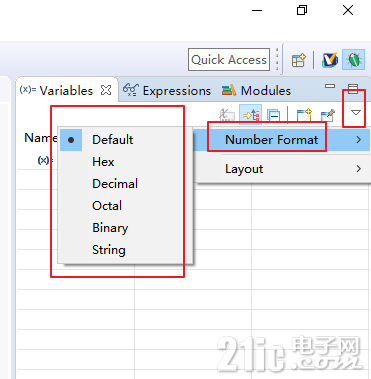
Task: Open the View Menu triangle dropdown
Action: (356, 113)
